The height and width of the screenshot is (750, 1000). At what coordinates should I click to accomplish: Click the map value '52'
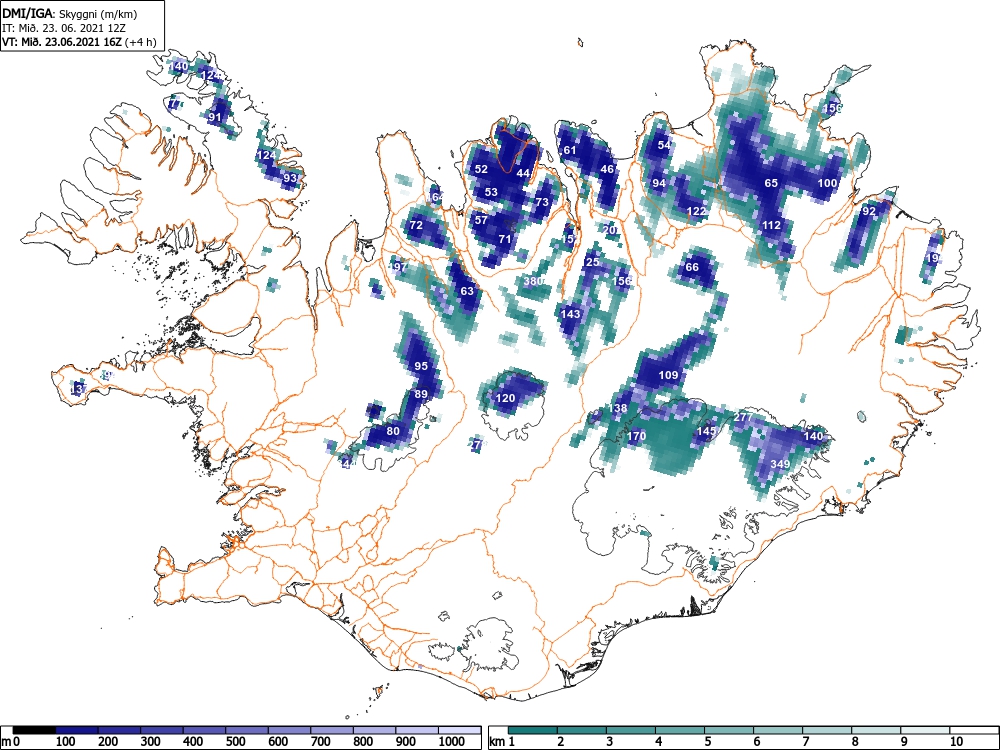coord(481,169)
